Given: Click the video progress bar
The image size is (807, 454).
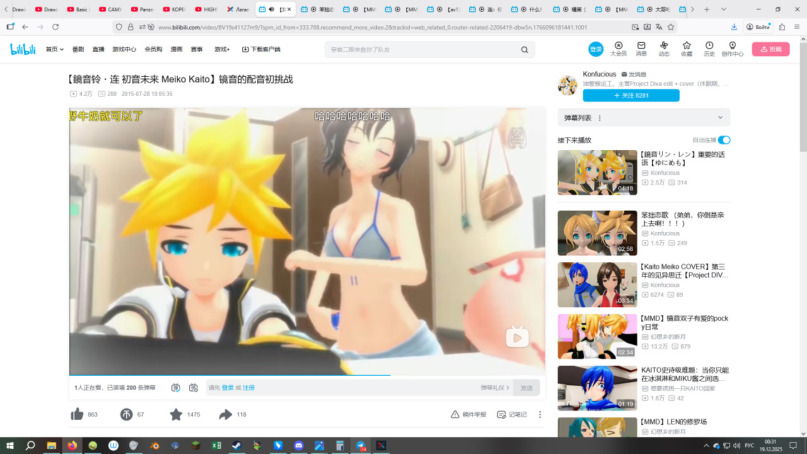Looking at the screenshot, I should point(307,375).
